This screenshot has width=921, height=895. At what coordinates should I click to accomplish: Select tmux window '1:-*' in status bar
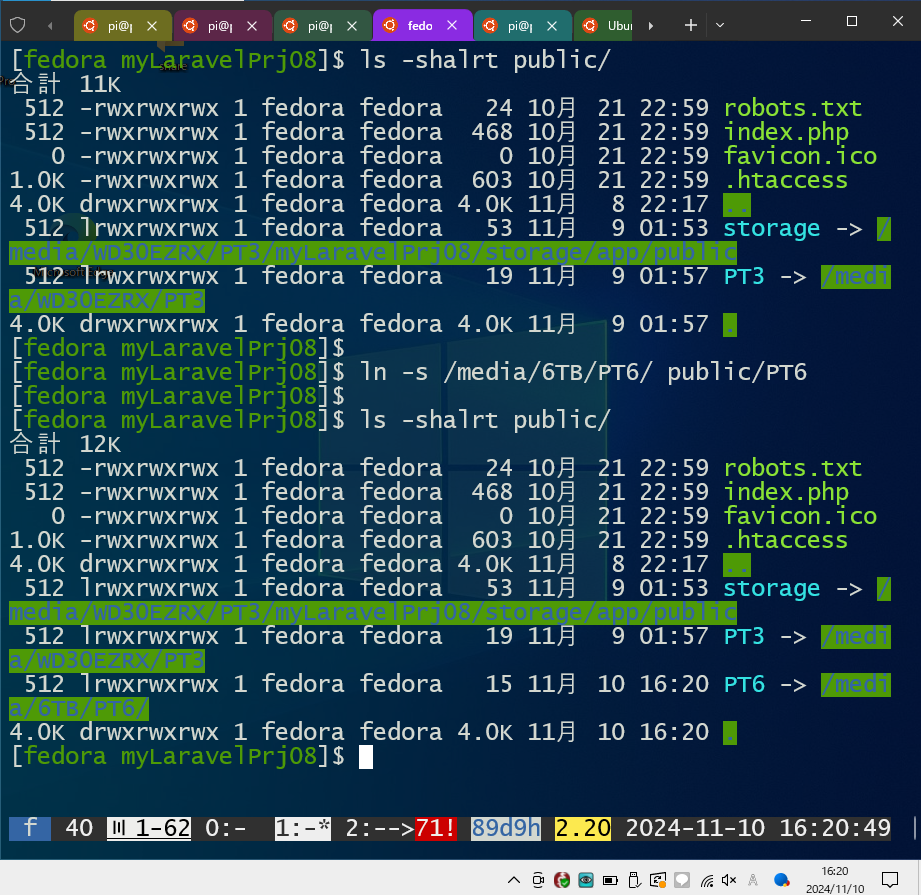click(303, 828)
